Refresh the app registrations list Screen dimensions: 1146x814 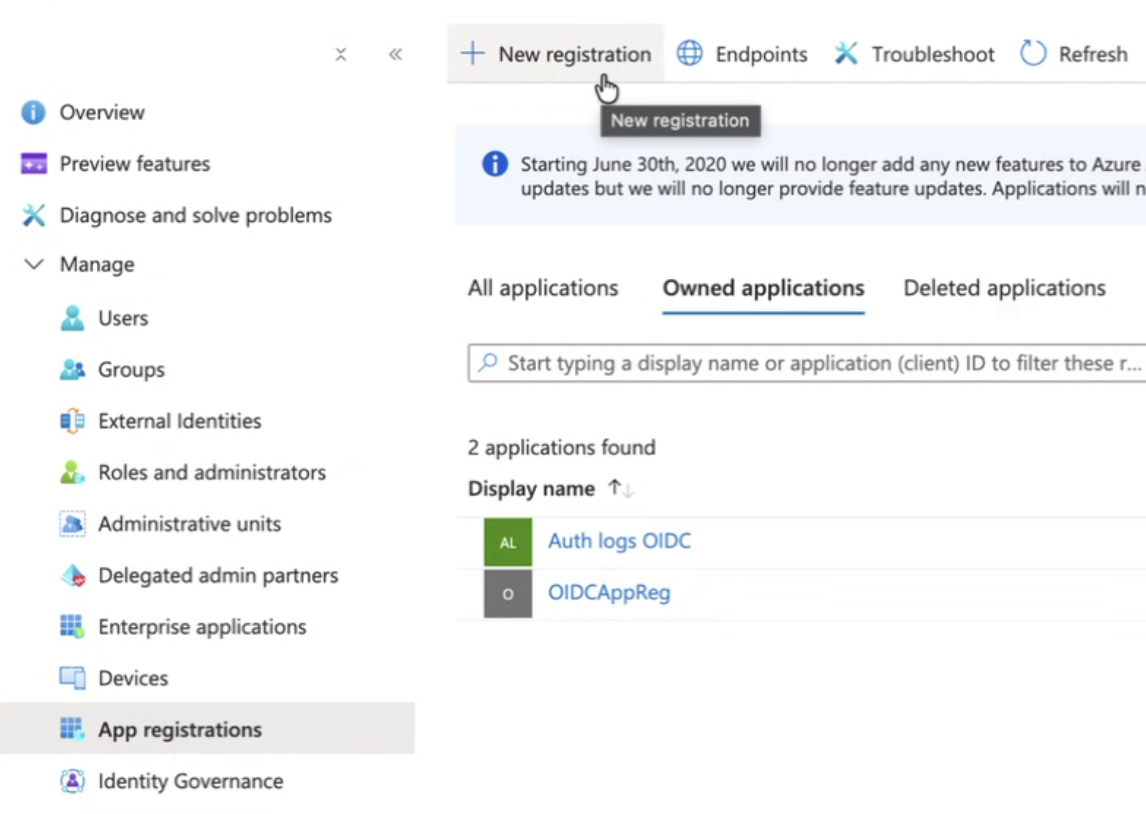tap(1073, 54)
